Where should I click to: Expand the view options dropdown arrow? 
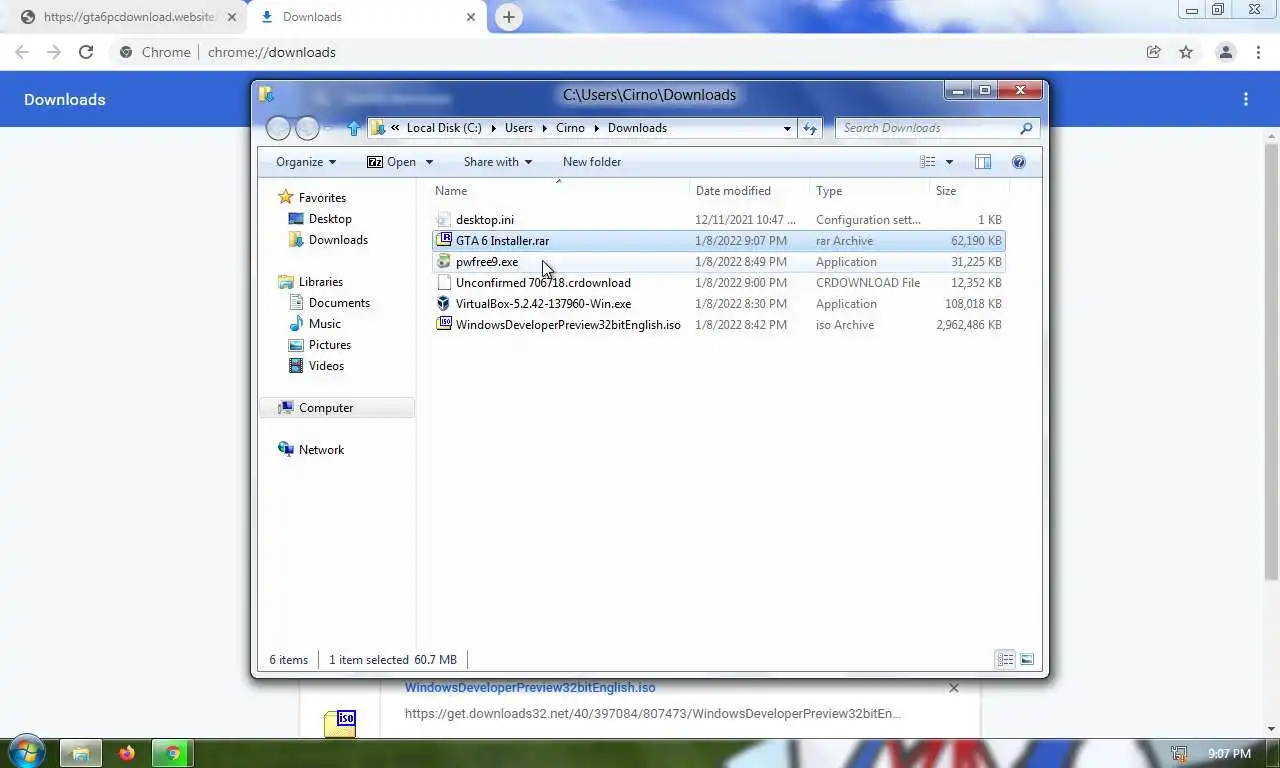pyautogui.click(x=949, y=162)
